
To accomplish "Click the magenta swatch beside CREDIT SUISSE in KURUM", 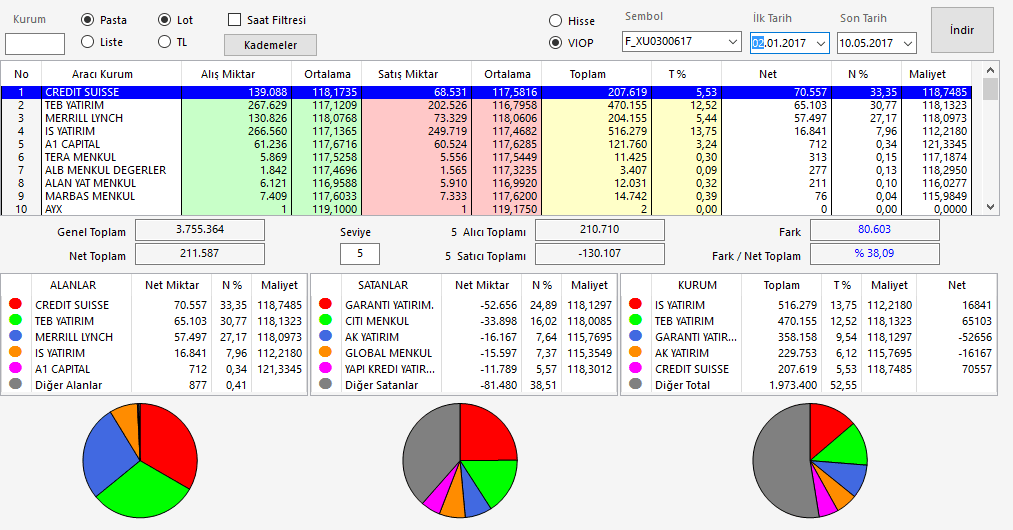I will (x=635, y=368).
